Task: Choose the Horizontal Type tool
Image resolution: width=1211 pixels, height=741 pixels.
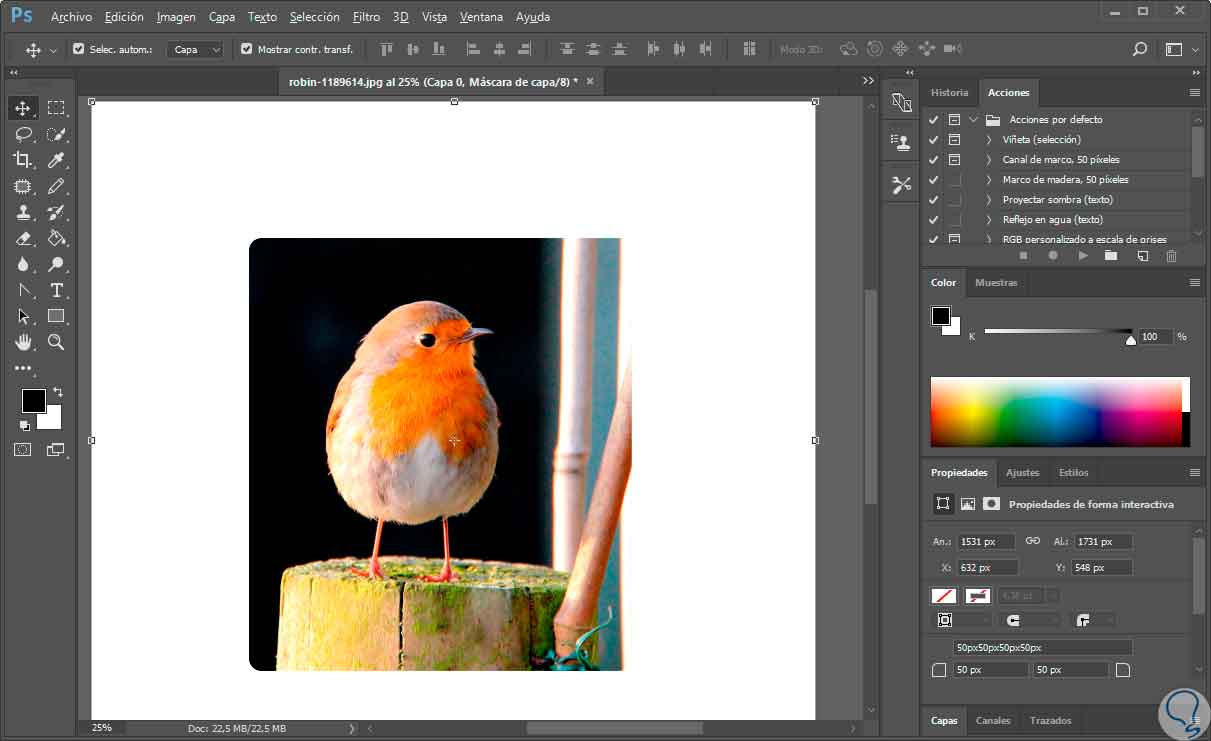Action: click(56, 290)
